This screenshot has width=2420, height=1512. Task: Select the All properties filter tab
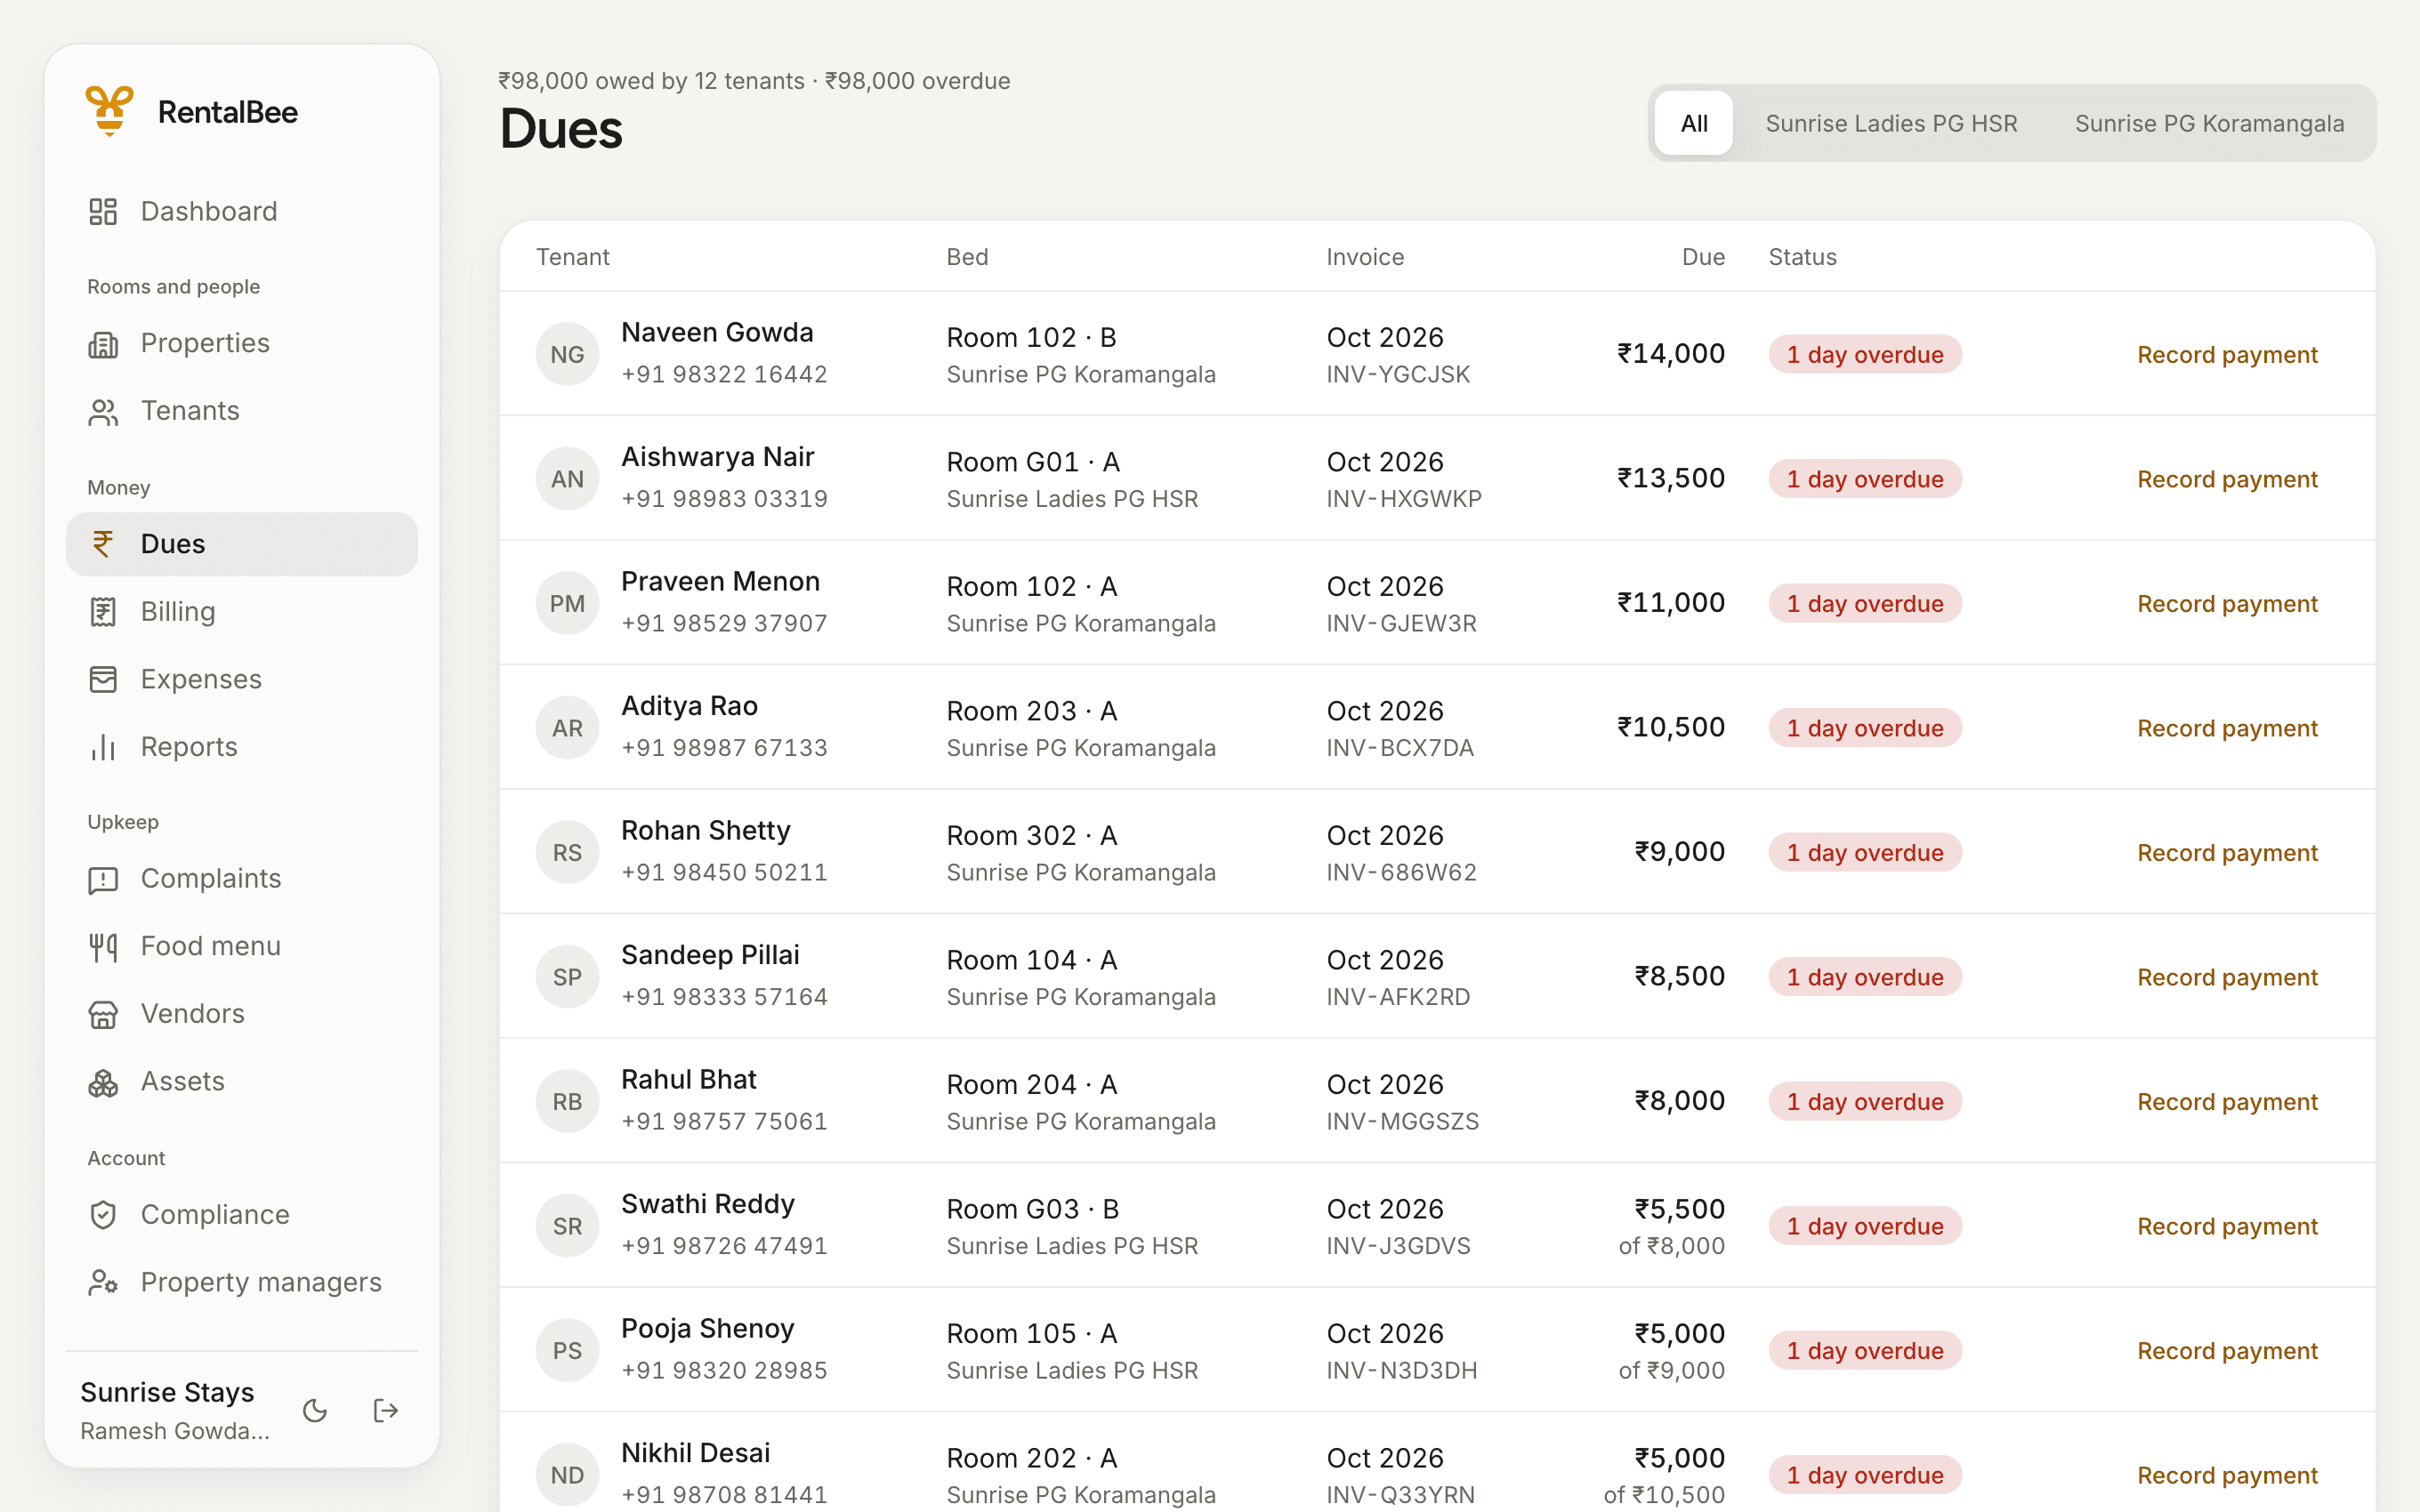(1693, 123)
